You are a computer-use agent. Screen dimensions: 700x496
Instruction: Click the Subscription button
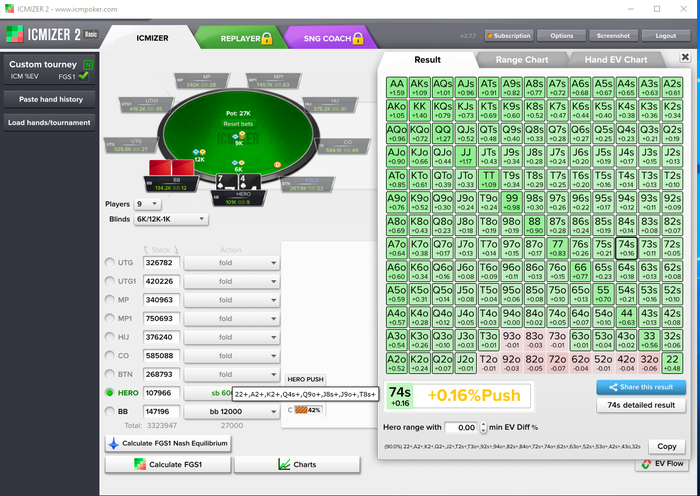point(509,36)
